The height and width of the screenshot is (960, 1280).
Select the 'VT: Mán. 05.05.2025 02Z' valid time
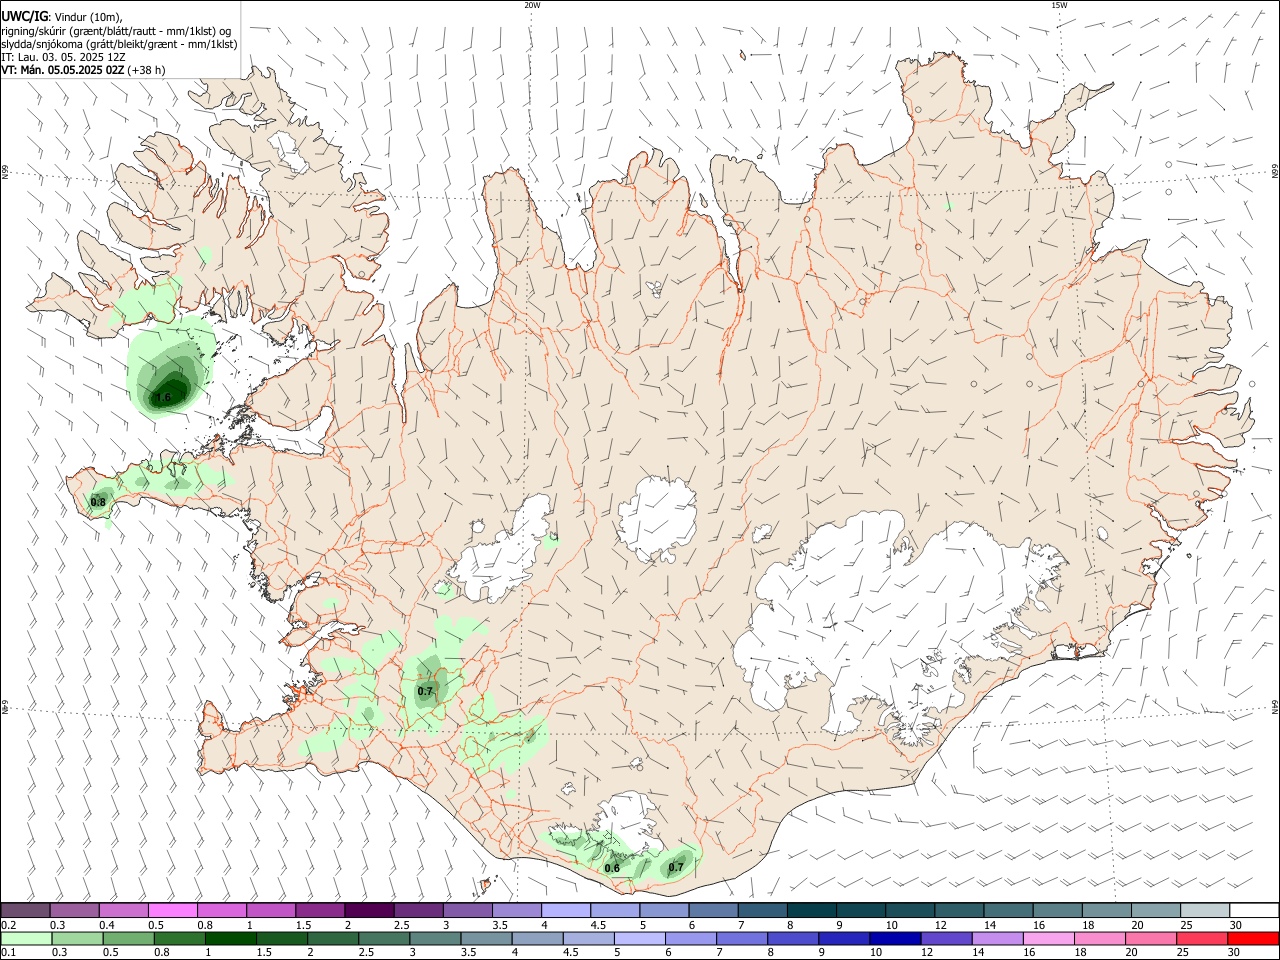coord(62,70)
